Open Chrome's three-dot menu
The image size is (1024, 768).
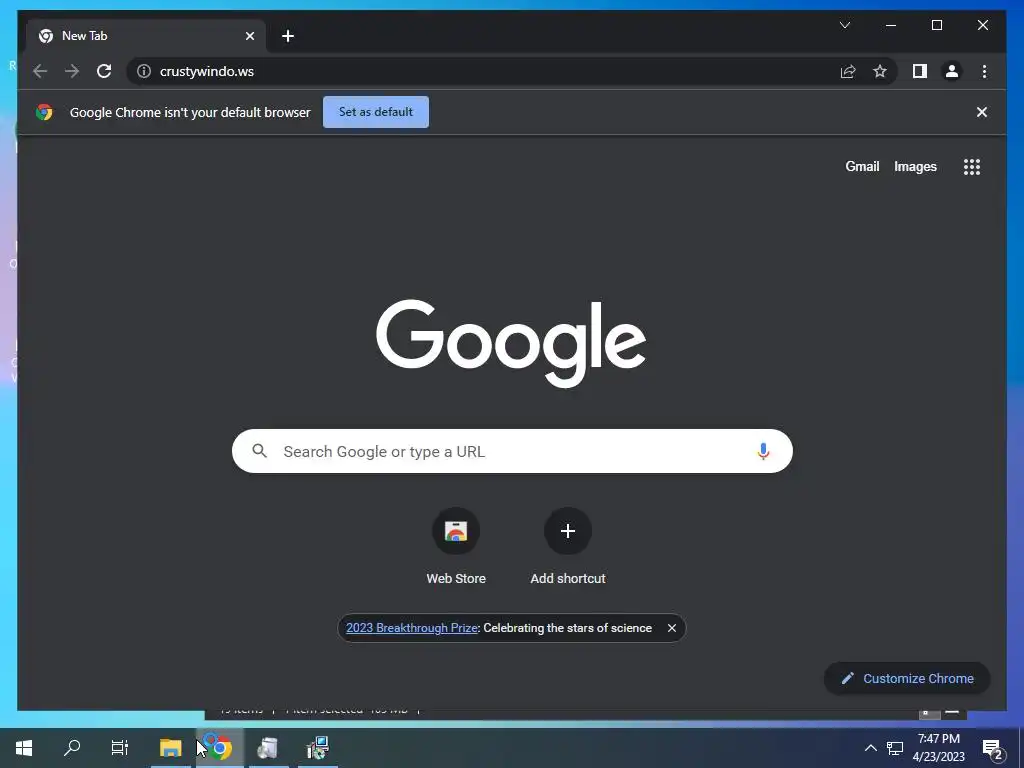pyautogui.click(x=984, y=71)
